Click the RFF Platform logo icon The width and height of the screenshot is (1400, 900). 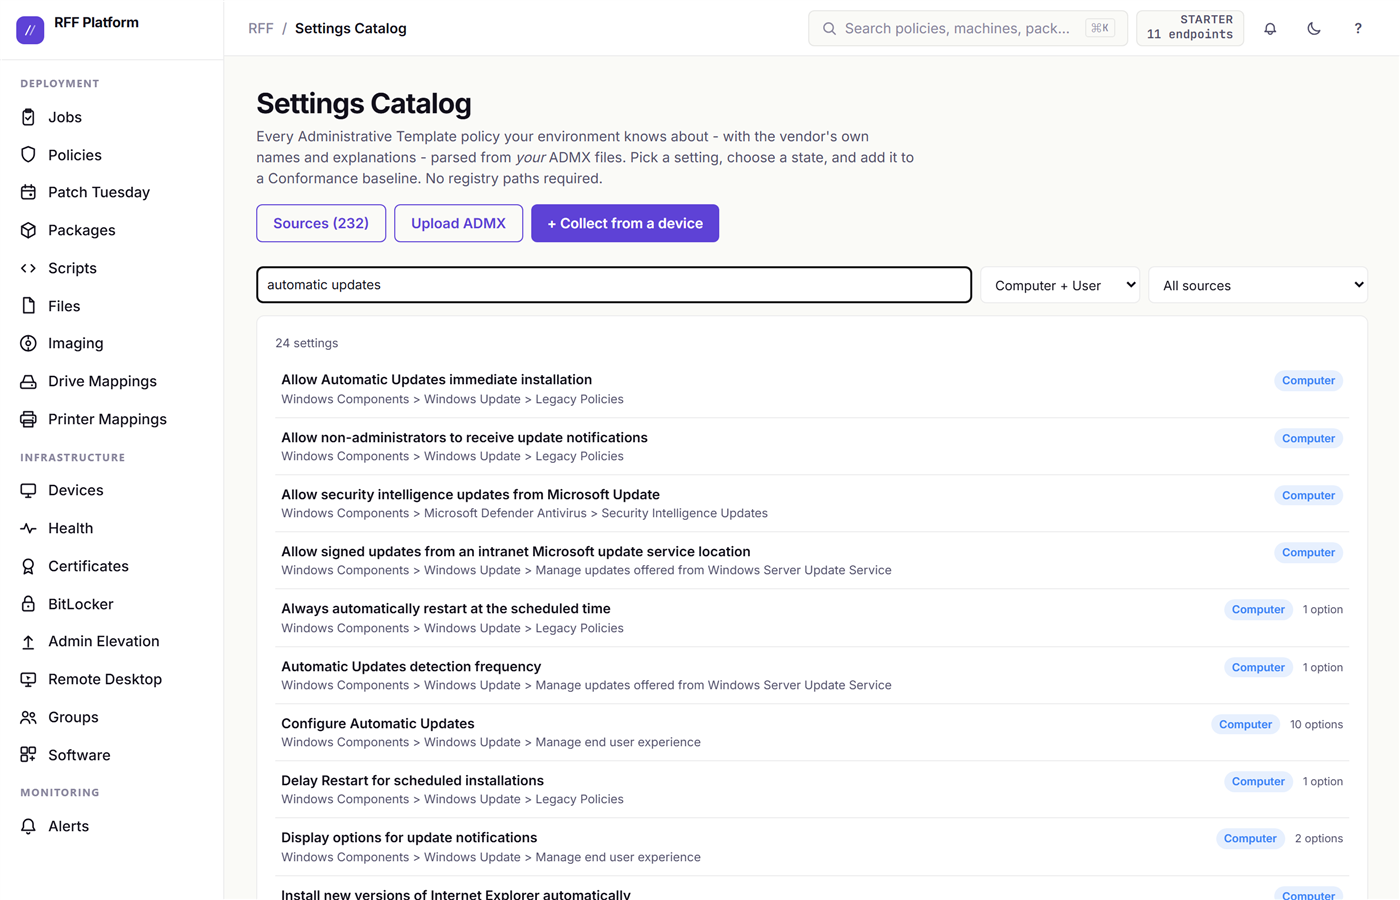tap(30, 30)
